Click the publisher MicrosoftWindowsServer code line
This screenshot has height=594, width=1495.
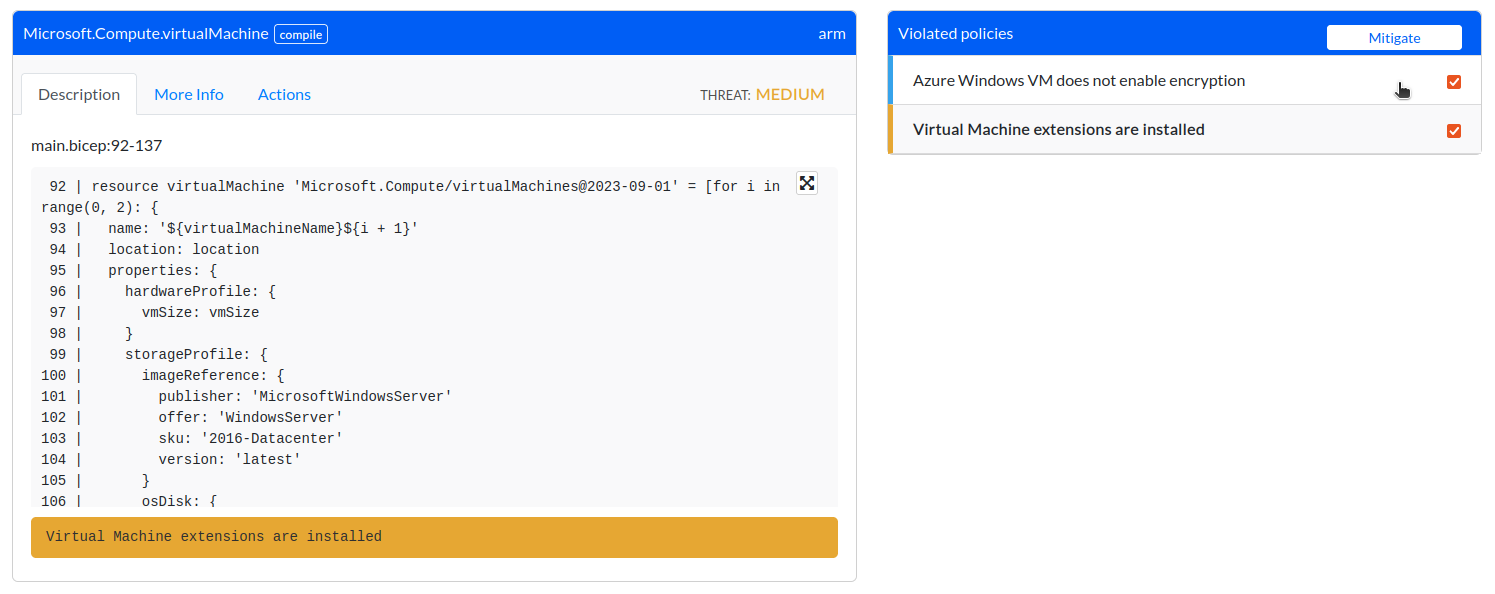pyautogui.click(x=305, y=397)
